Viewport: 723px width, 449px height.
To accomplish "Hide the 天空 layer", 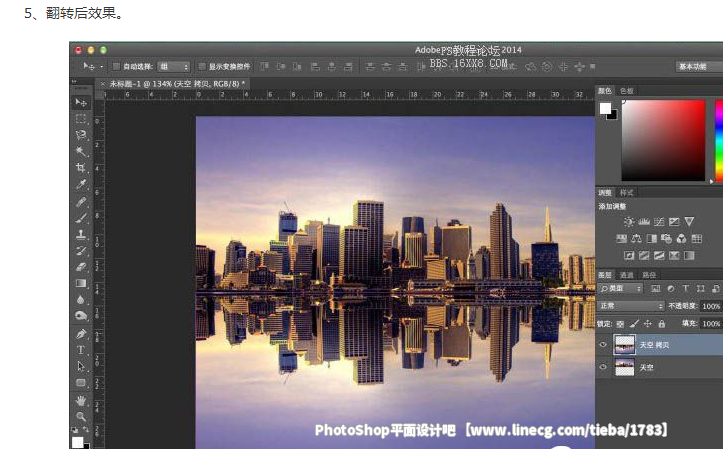I will 603,367.
